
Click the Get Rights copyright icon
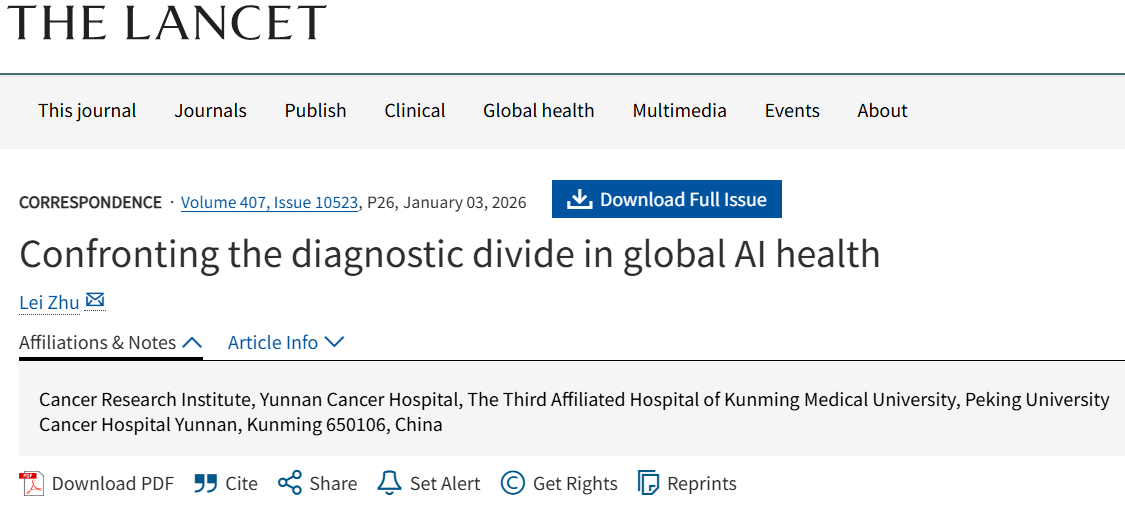[513, 484]
